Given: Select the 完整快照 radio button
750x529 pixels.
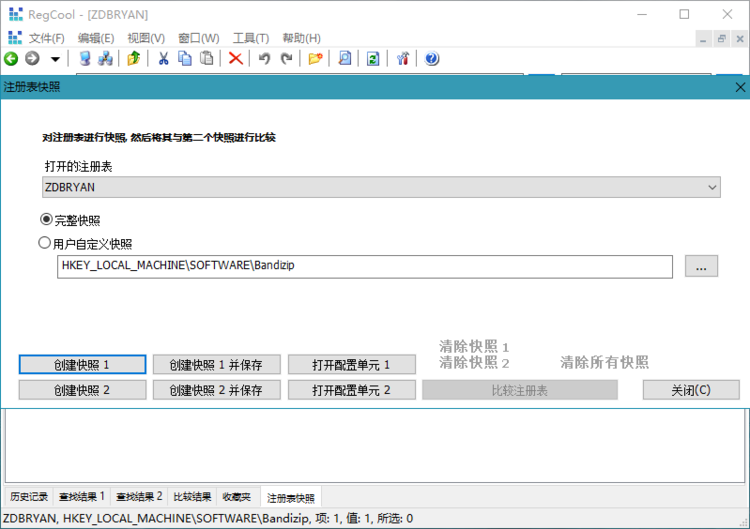Looking at the screenshot, I should [x=46, y=219].
